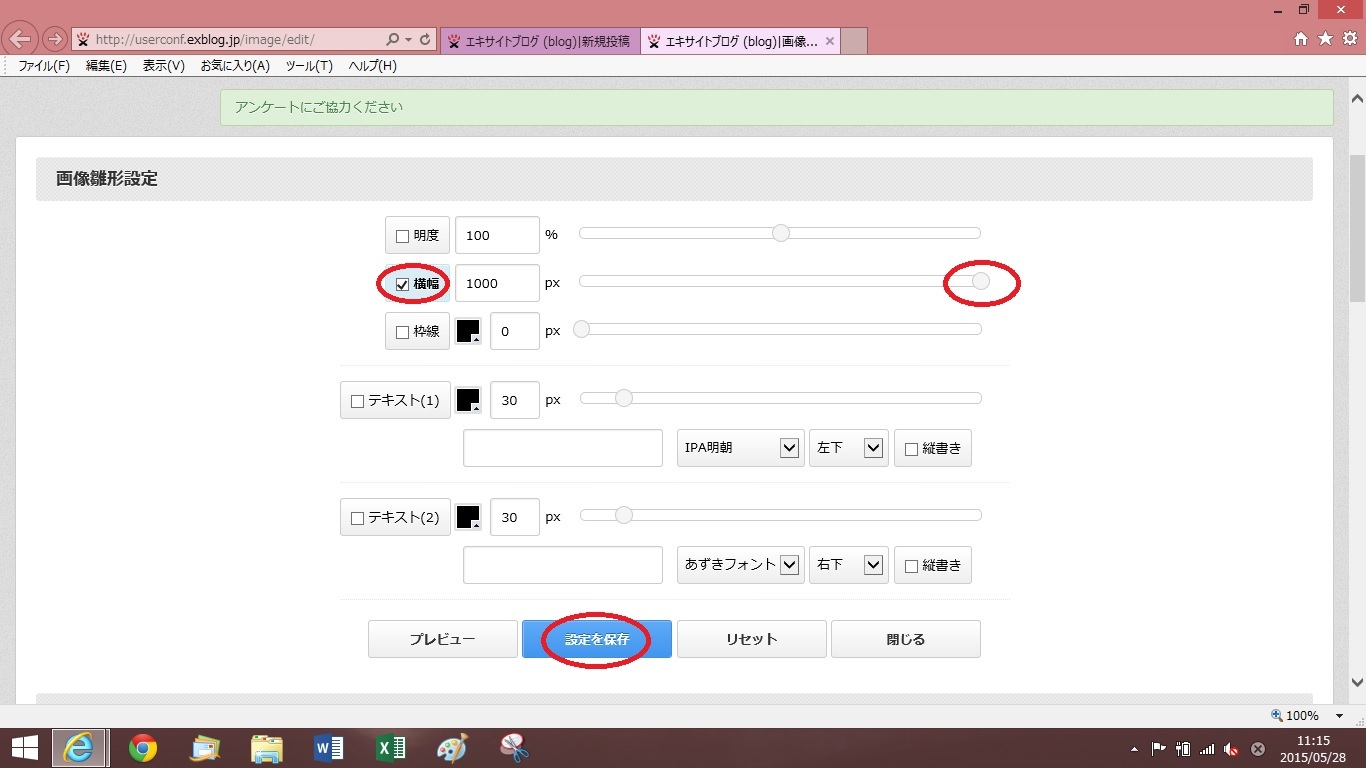The height and width of the screenshot is (768, 1366).
Task: Open the お気に入り(A) menu
Action: (x=235, y=66)
